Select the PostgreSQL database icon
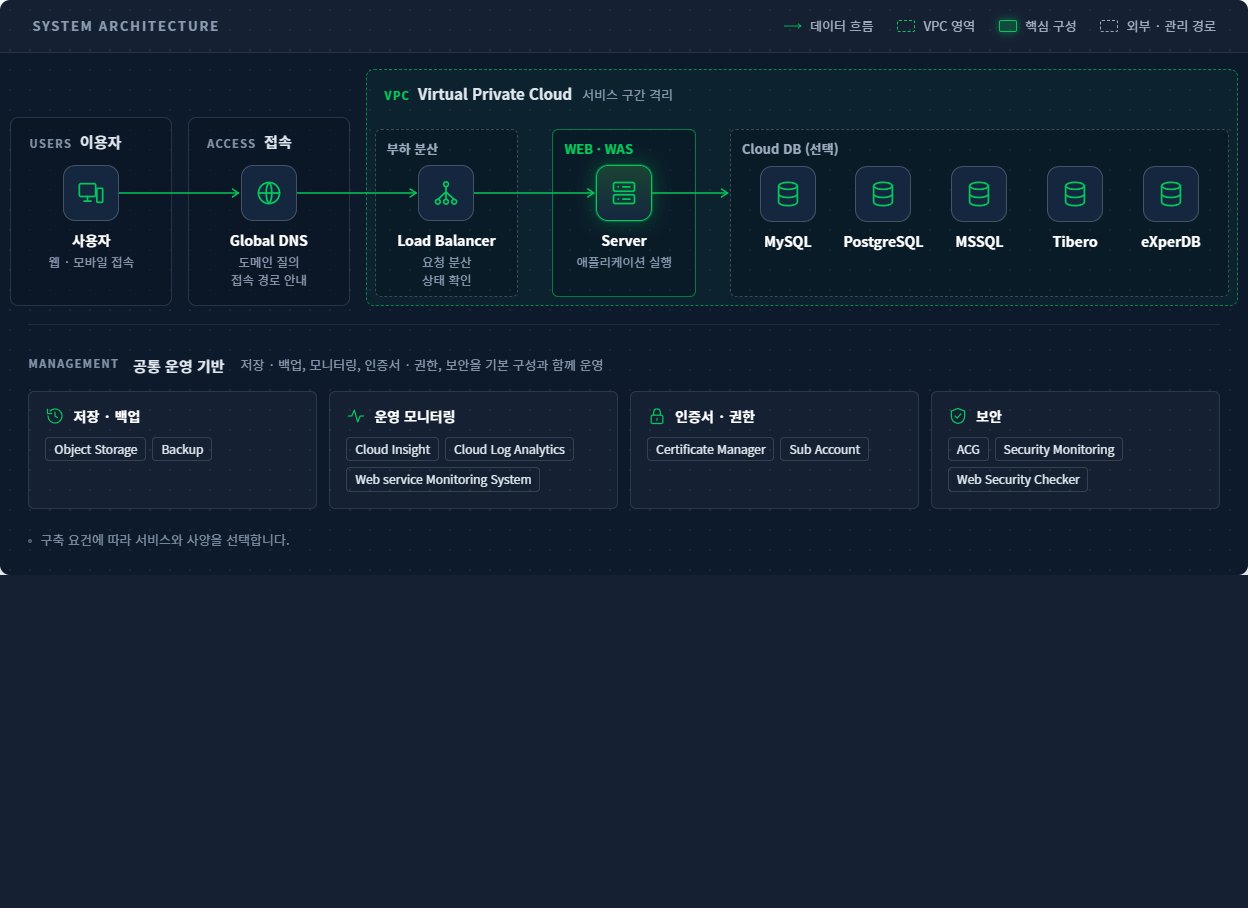 coord(883,194)
